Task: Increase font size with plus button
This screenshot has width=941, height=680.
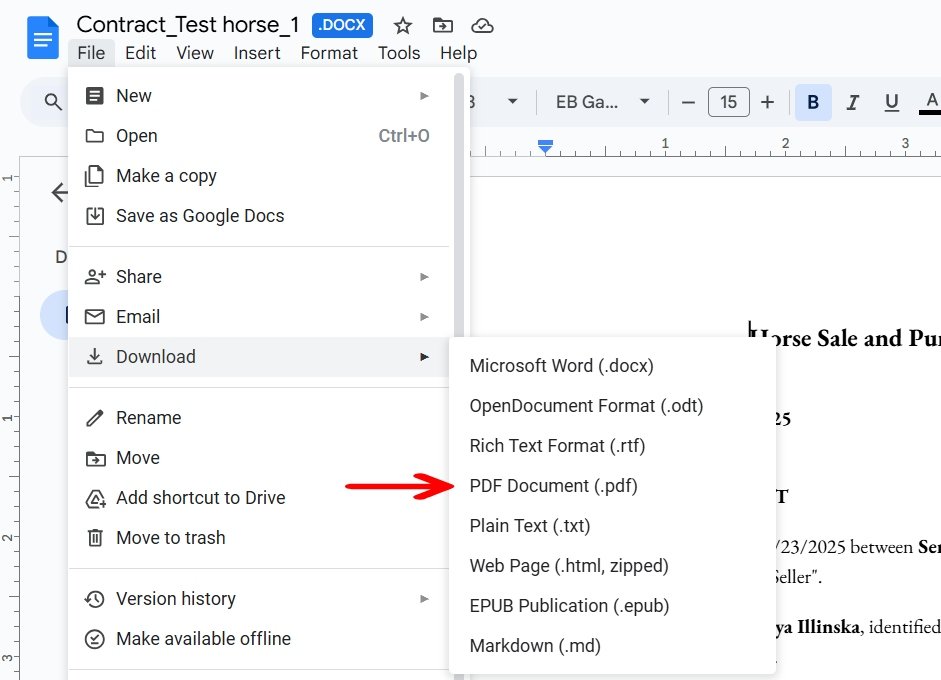Action: 767,102
